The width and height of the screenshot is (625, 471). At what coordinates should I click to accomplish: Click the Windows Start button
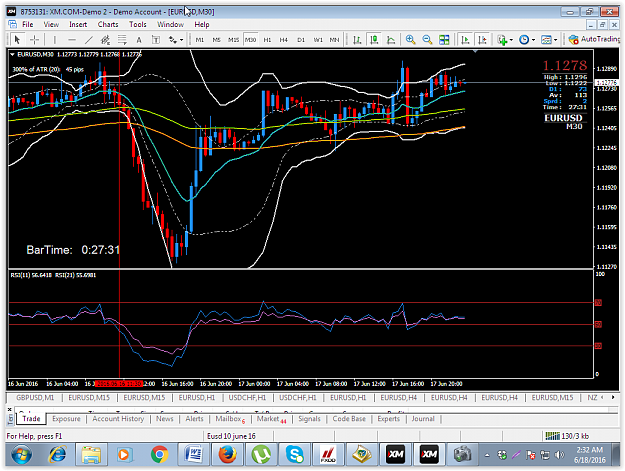tap(22, 454)
